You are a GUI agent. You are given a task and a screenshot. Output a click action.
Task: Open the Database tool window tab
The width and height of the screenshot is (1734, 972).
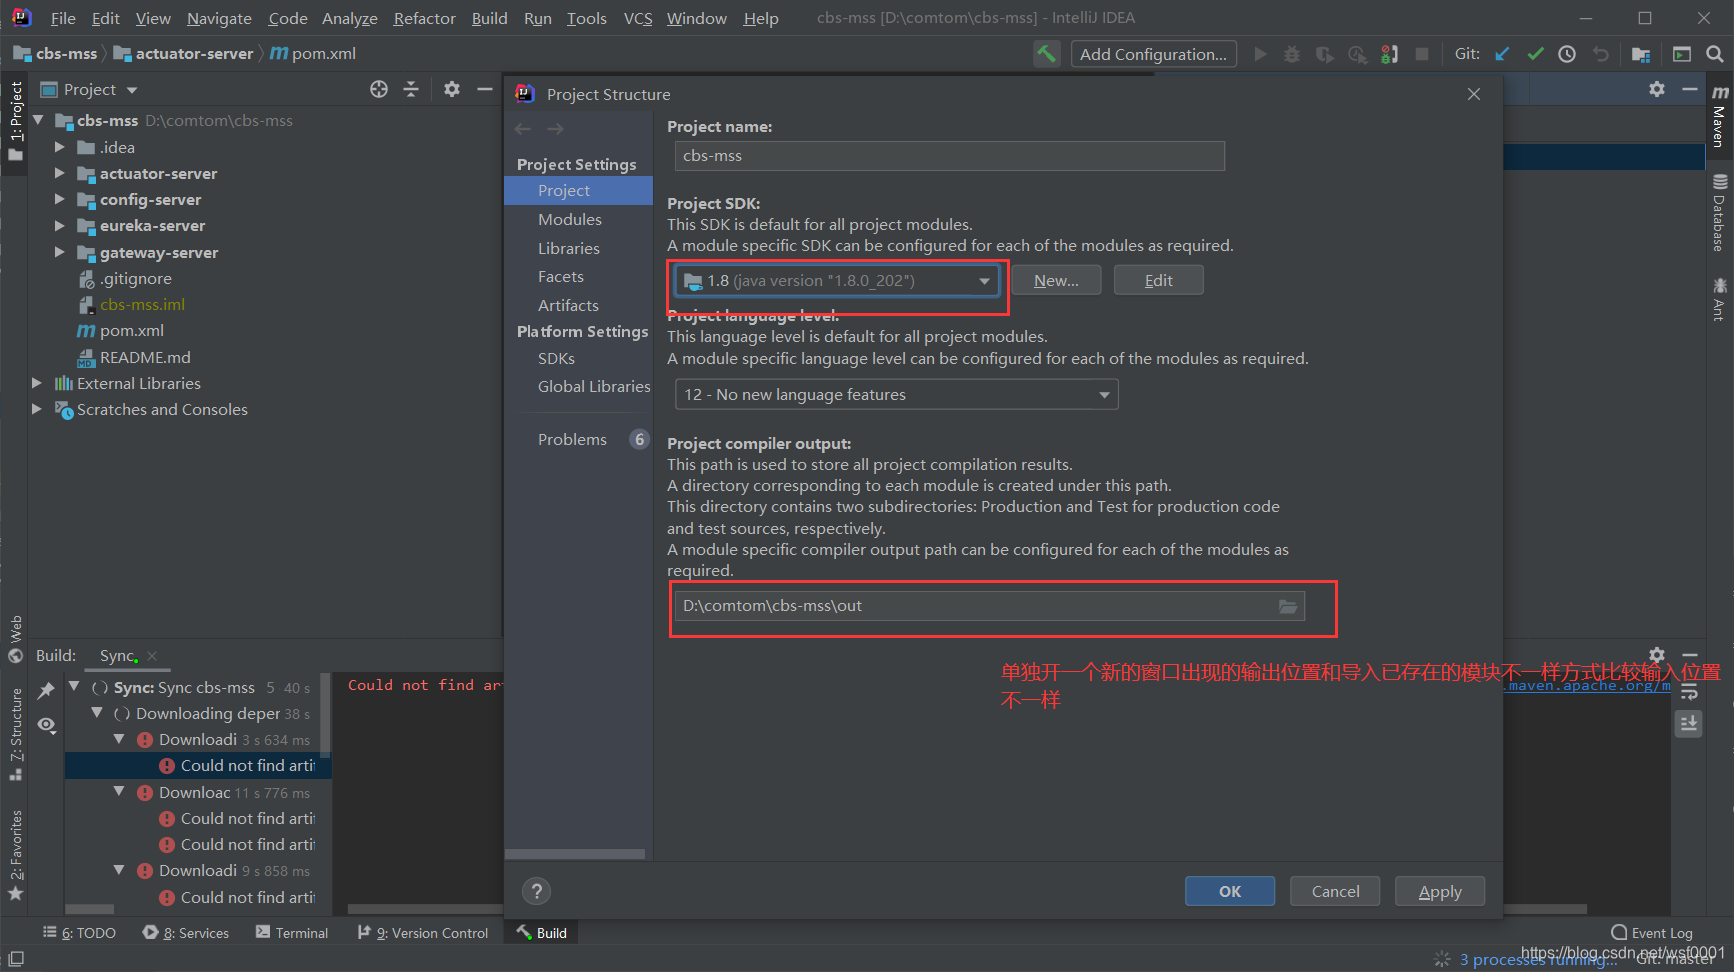tap(1719, 213)
